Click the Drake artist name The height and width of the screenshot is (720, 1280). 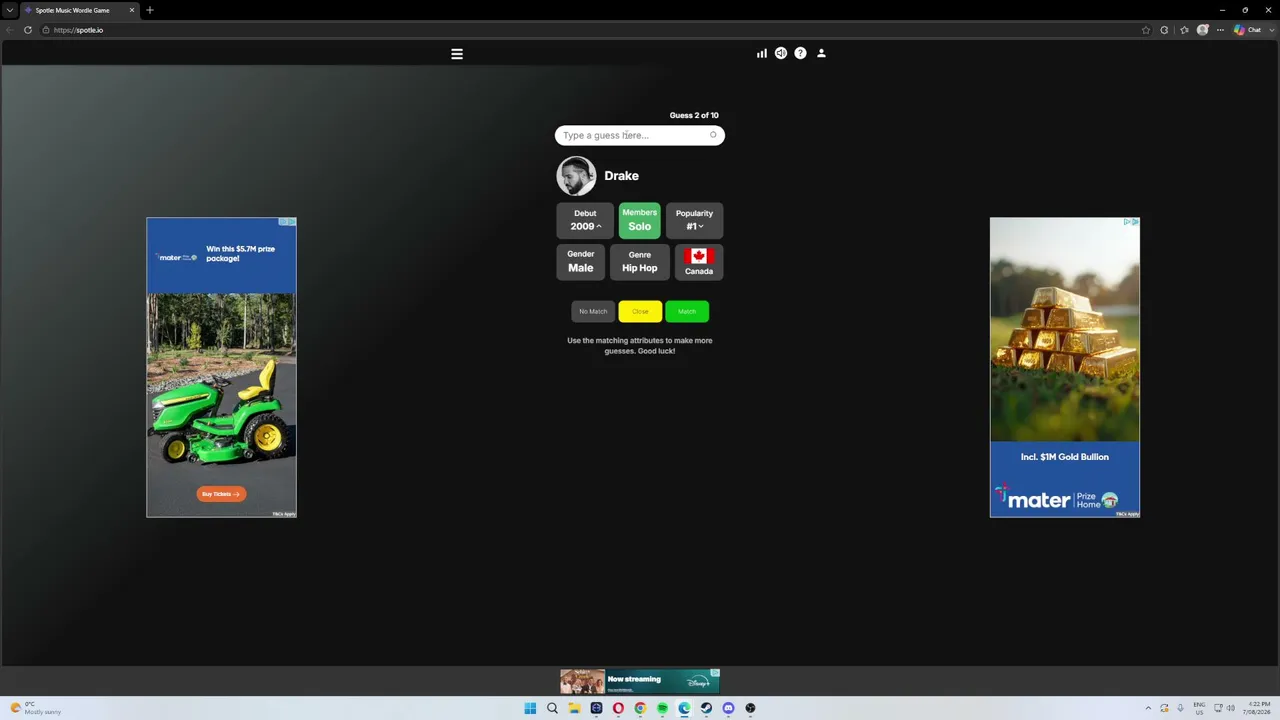coord(621,176)
